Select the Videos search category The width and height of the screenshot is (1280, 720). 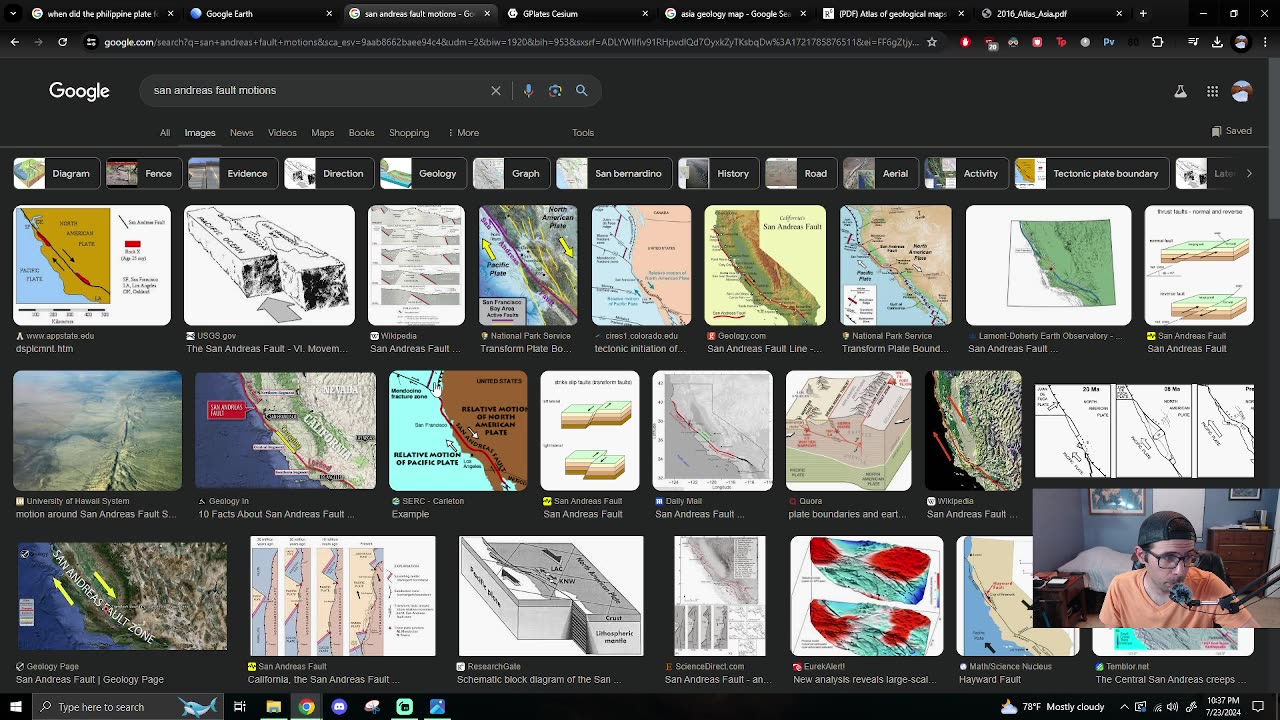click(282, 133)
